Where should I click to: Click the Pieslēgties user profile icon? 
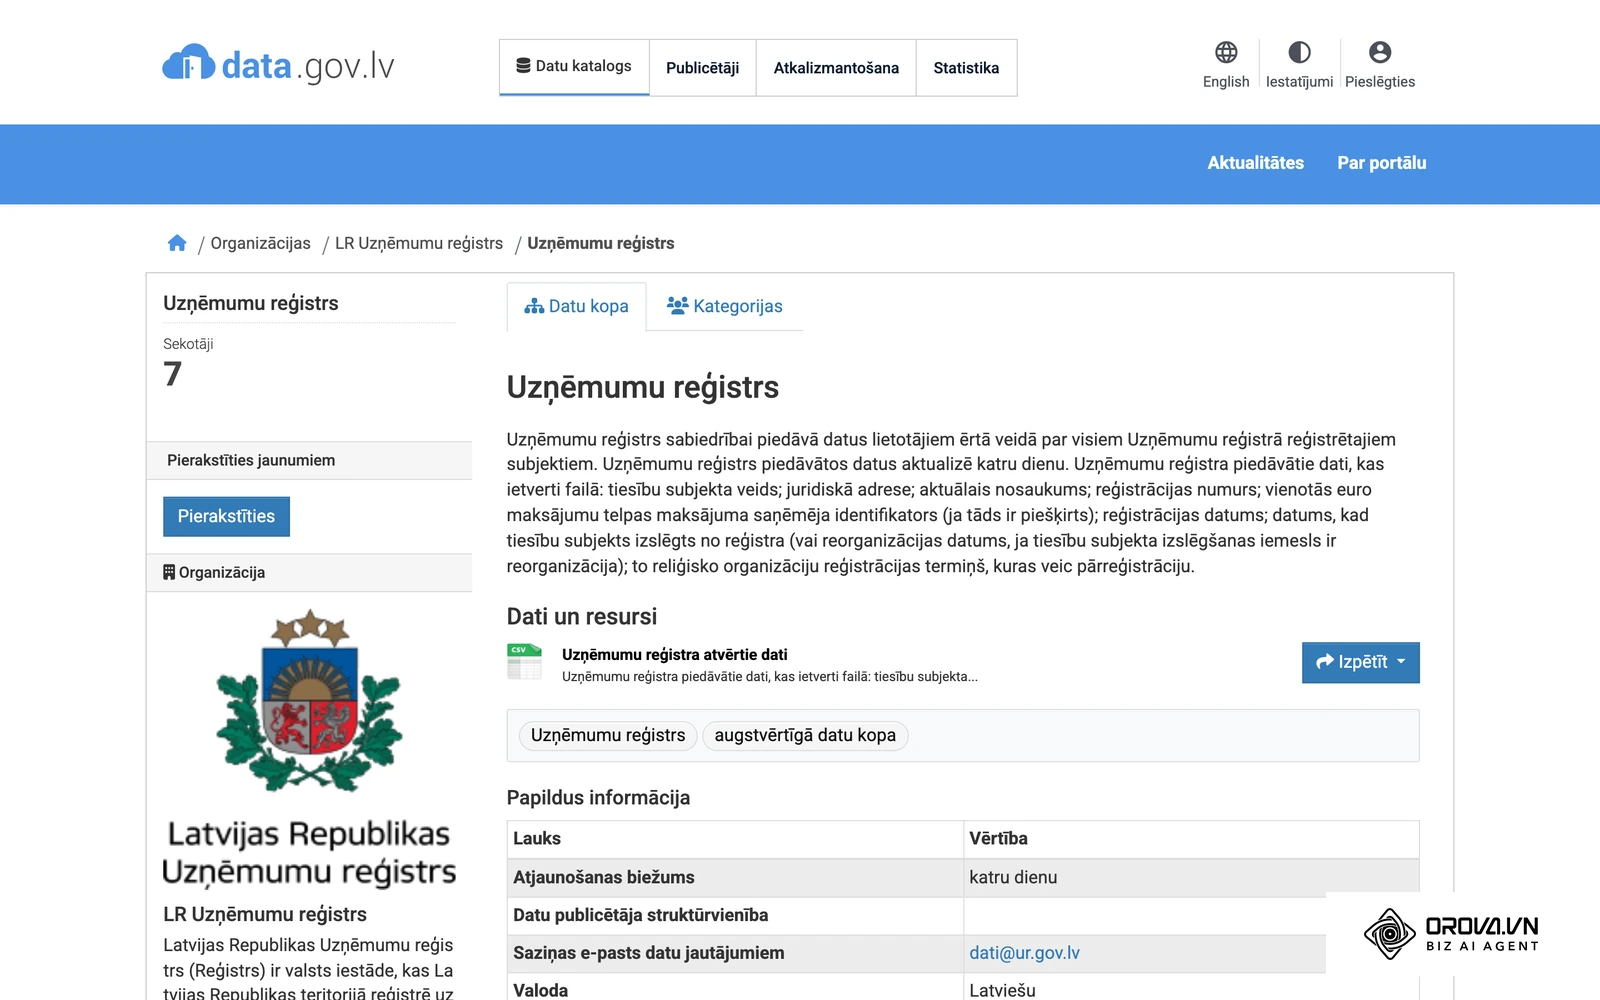point(1380,52)
